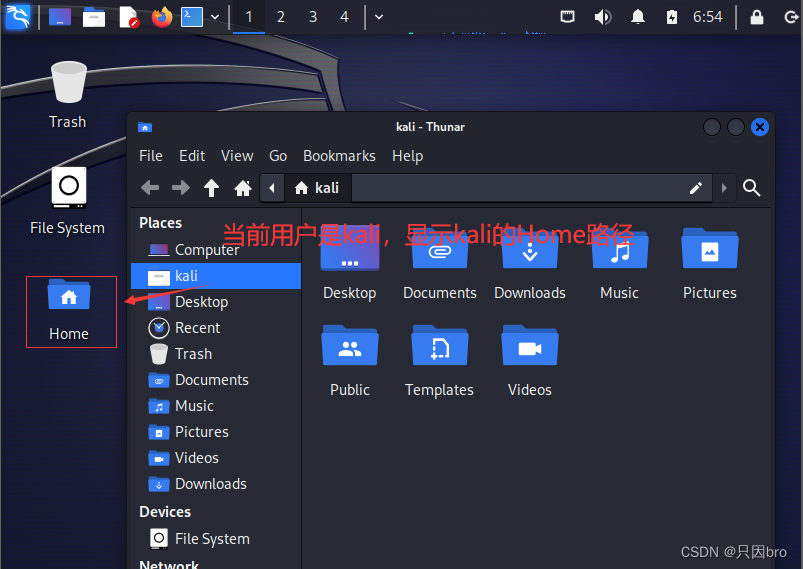This screenshot has height=569, width=803.
Task: Open the Kali dragon applications menu
Action: 17,16
